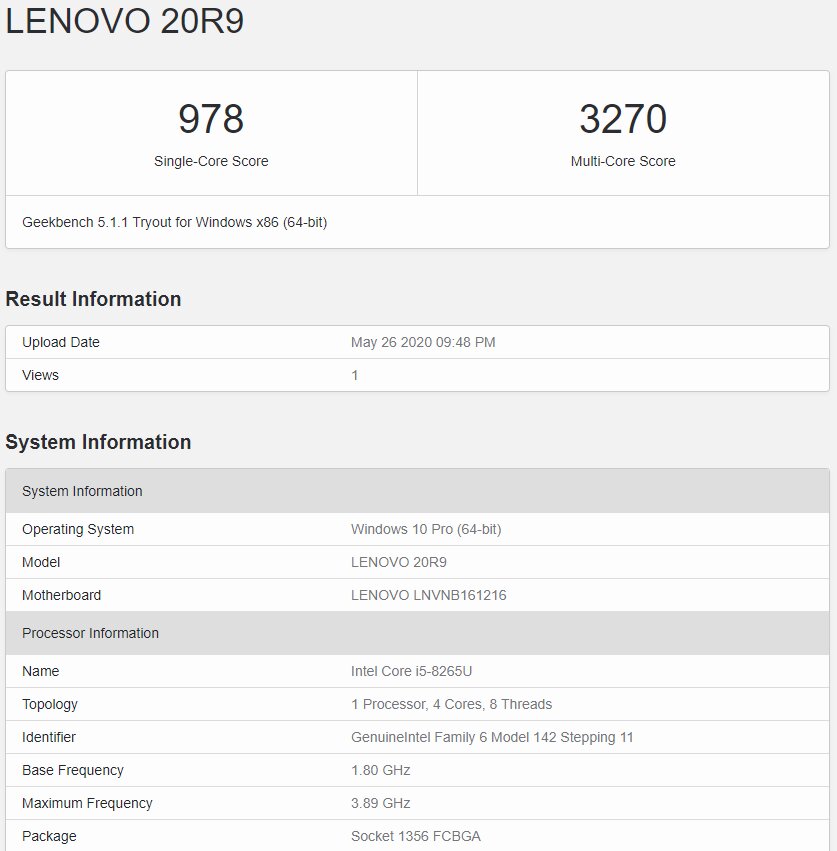837x851 pixels.
Task: Click the large System Information section heading
Action: pos(98,442)
